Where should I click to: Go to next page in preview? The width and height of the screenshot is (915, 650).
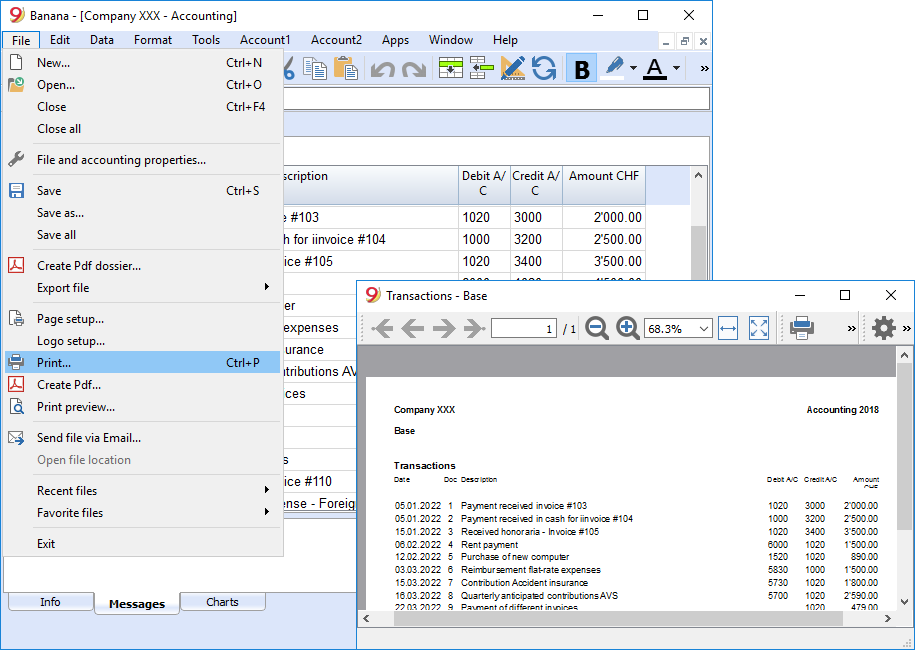point(444,329)
